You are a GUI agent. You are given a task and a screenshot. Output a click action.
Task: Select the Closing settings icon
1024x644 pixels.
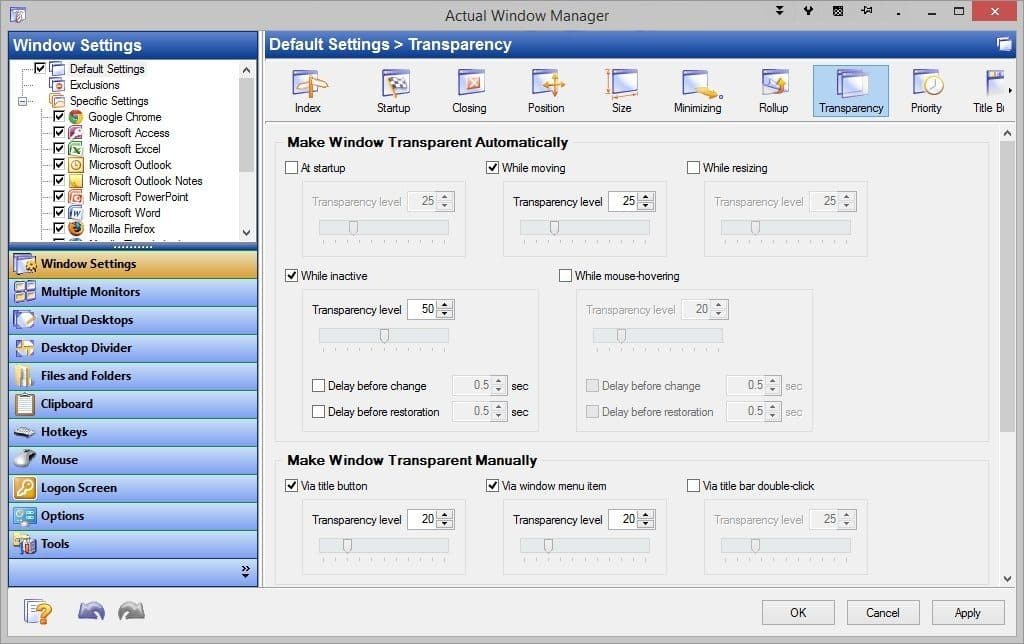click(470, 88)
